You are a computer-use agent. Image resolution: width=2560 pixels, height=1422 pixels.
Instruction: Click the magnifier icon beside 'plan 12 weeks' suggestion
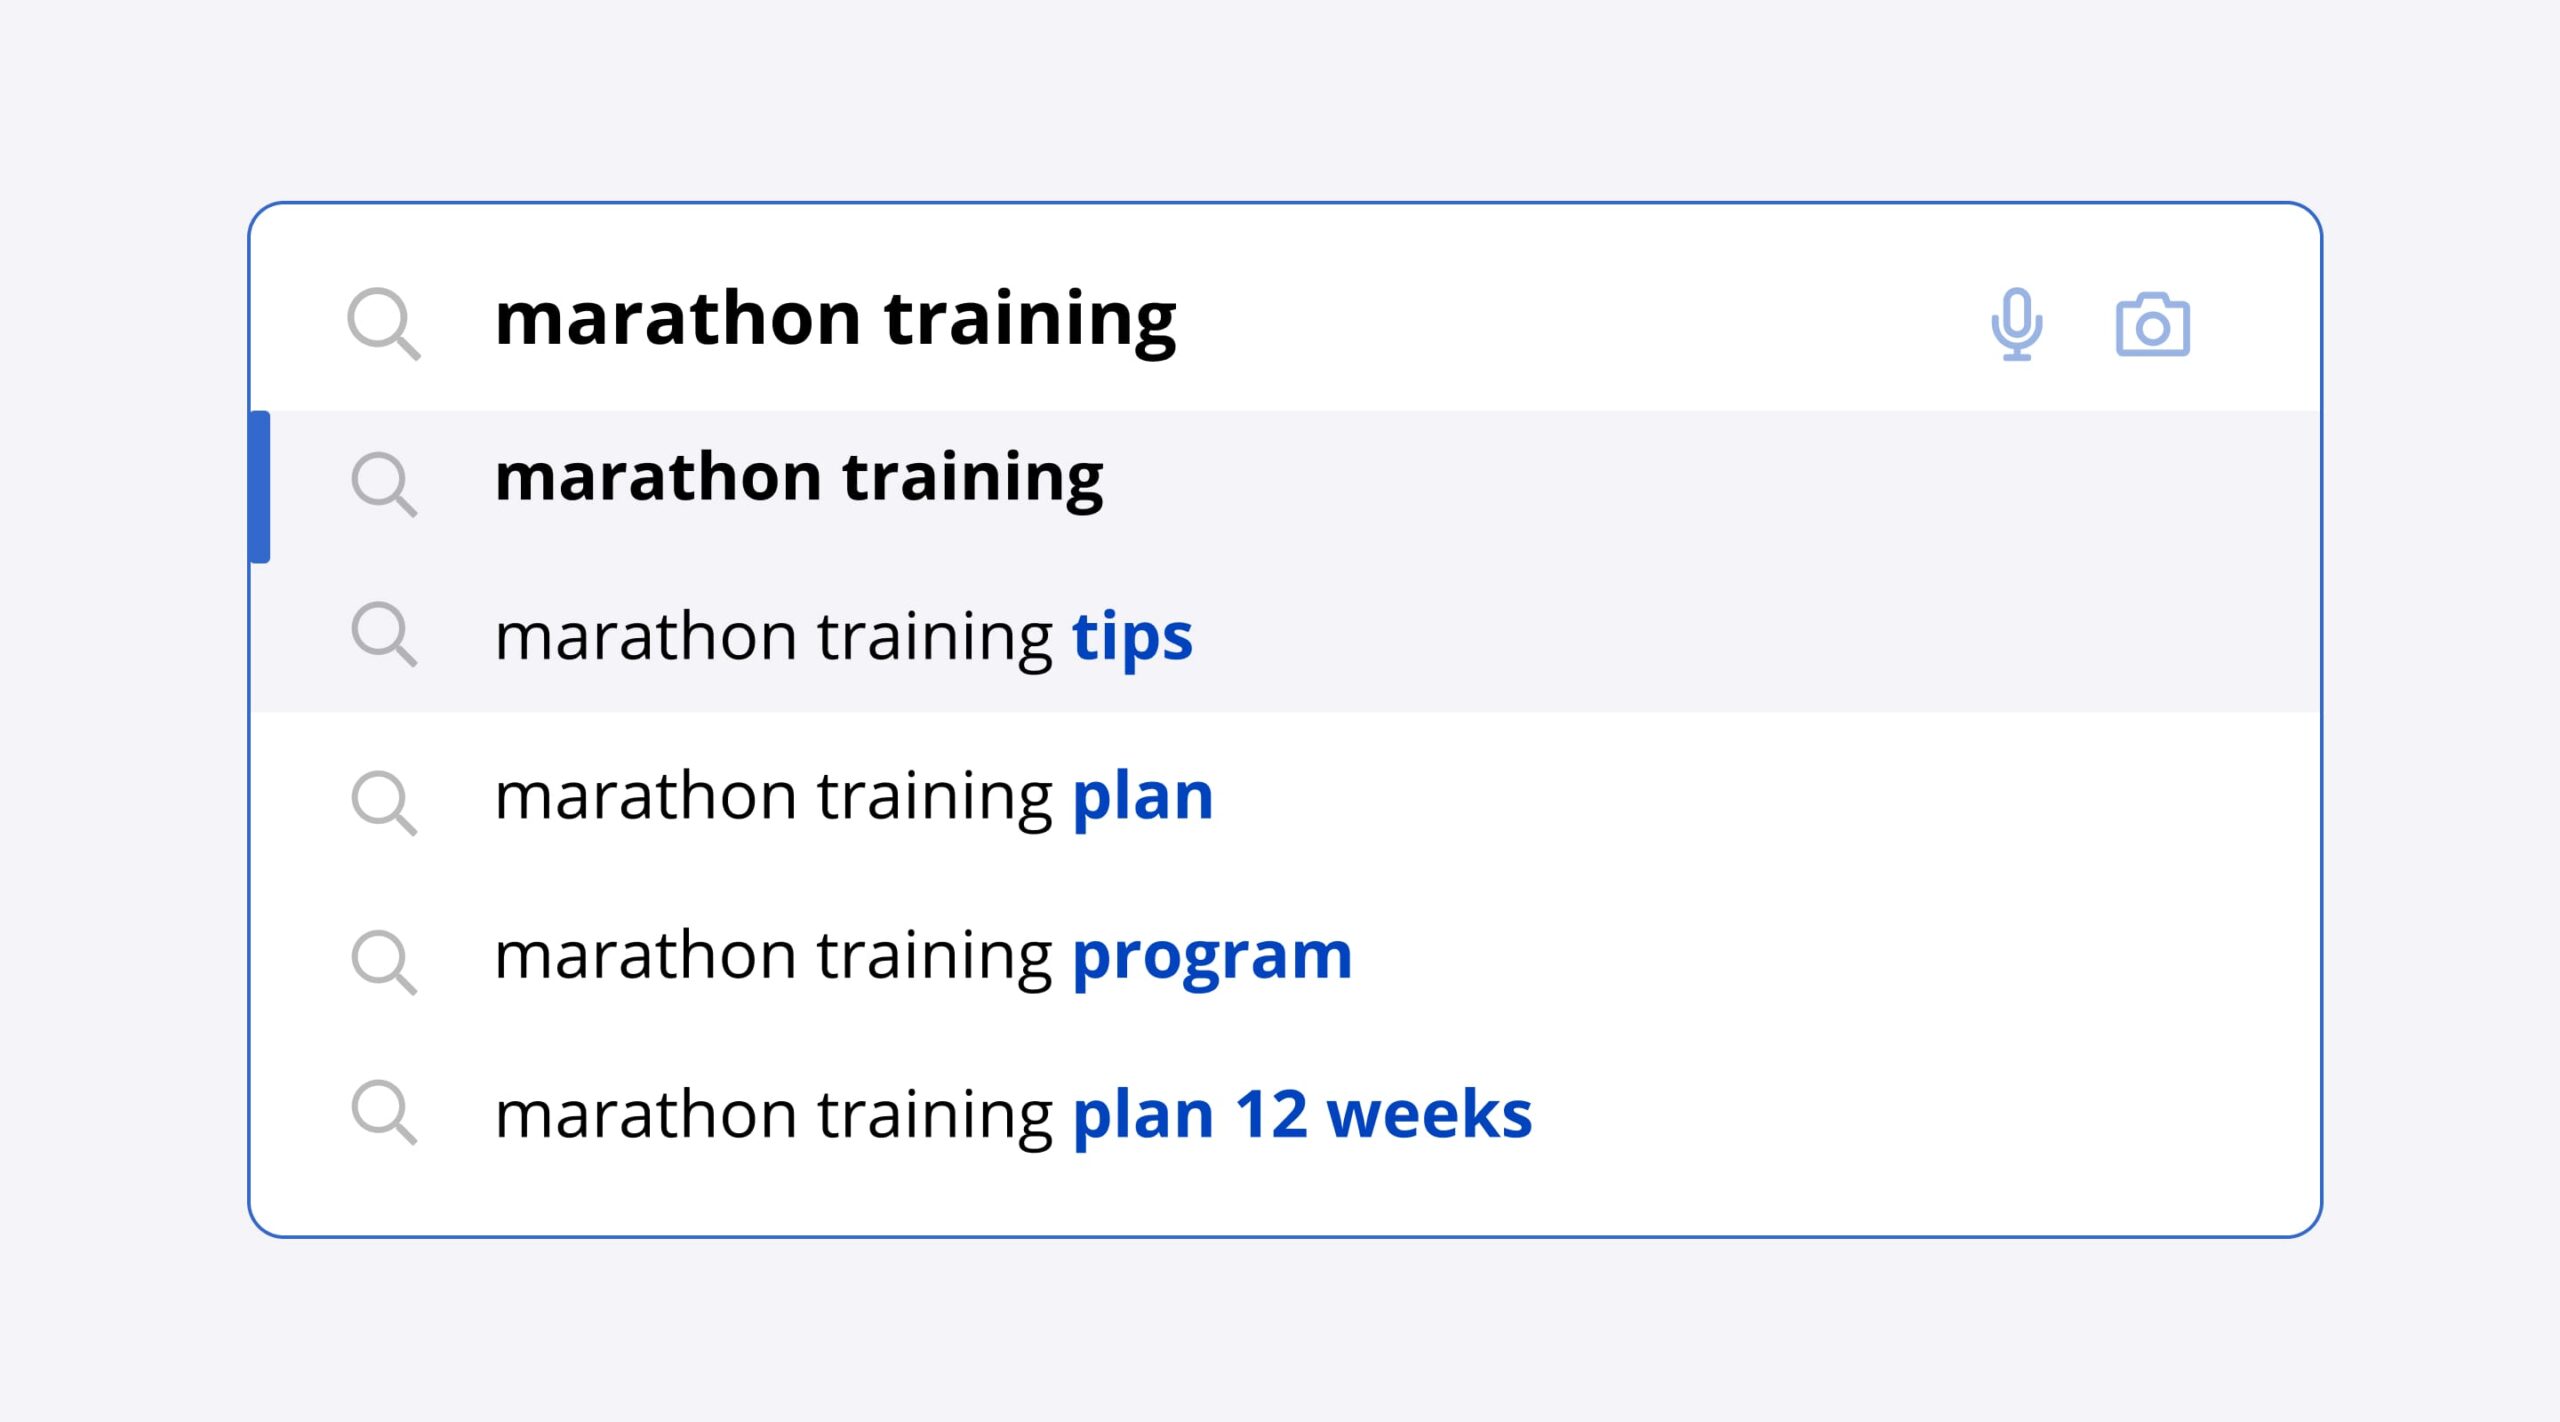click(382, 1111)
